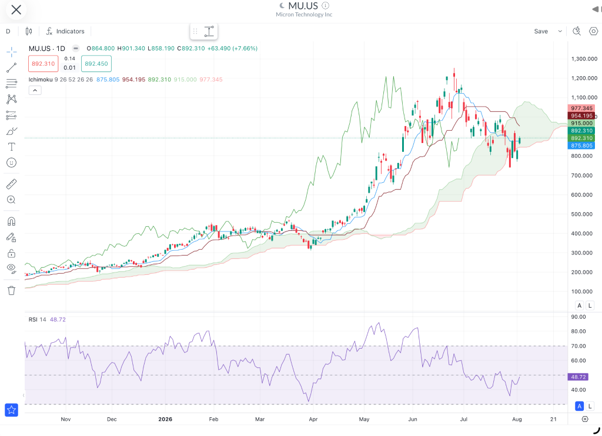Open the forecasting and position tools
602x436 pixels.
pyautogui.click(x=12, y=115)
